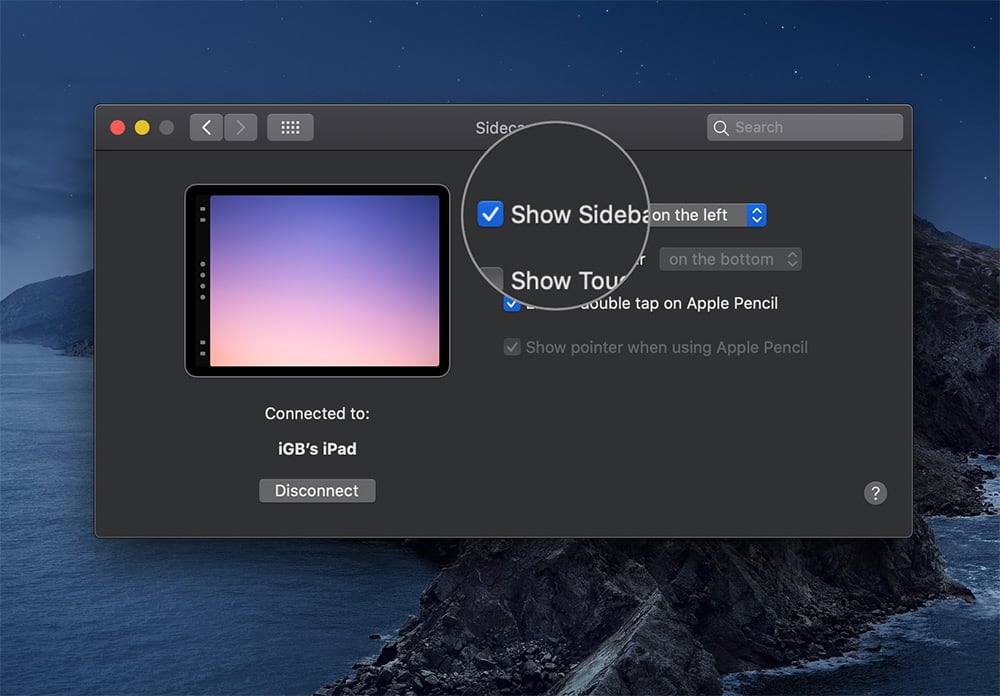The height and width of the screenshot is (696, 1000).
Task: Click the magnifying loupe highlighting Show Sidebar
Action: coord(558,220)
